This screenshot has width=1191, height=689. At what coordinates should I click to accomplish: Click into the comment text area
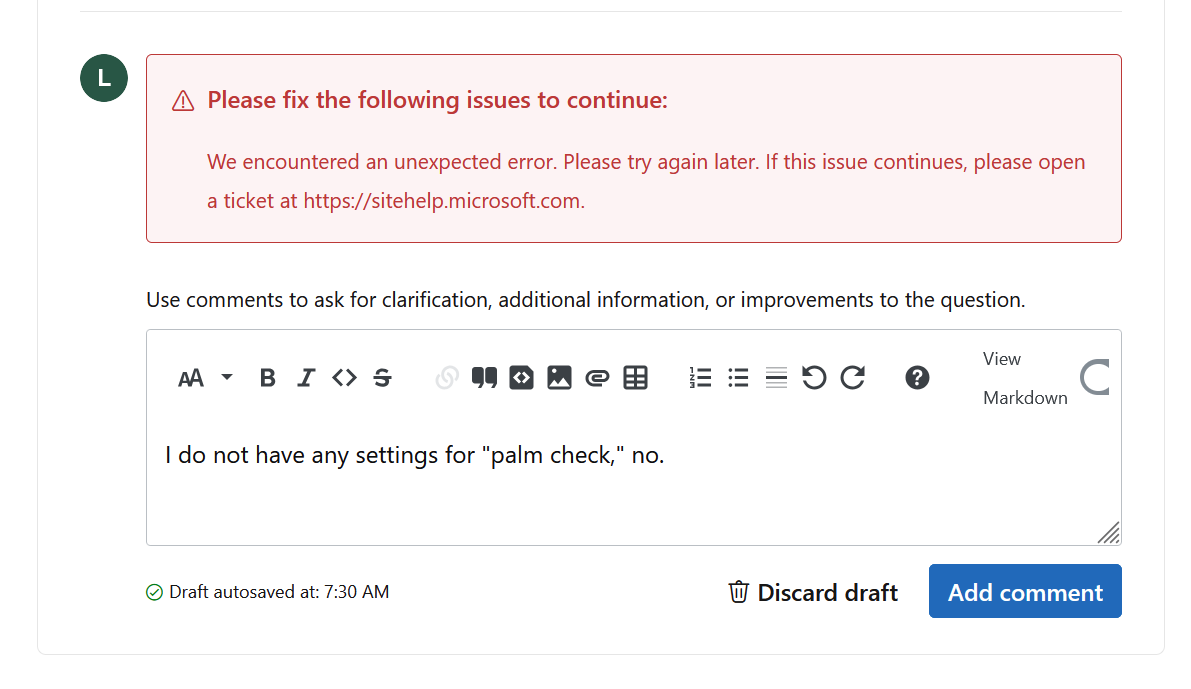[633, 479]
